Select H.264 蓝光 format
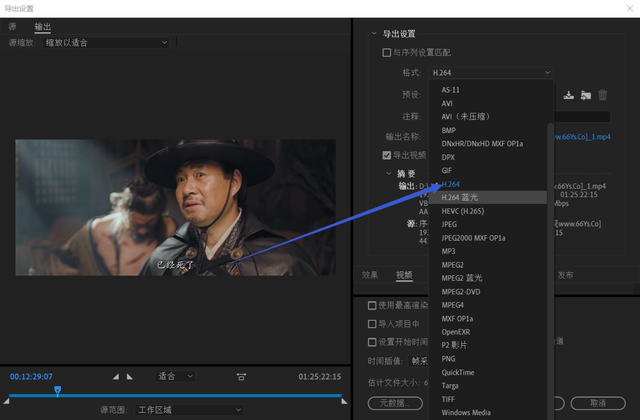The width and height of the screenshot is (640, 420). coord(488,198)
